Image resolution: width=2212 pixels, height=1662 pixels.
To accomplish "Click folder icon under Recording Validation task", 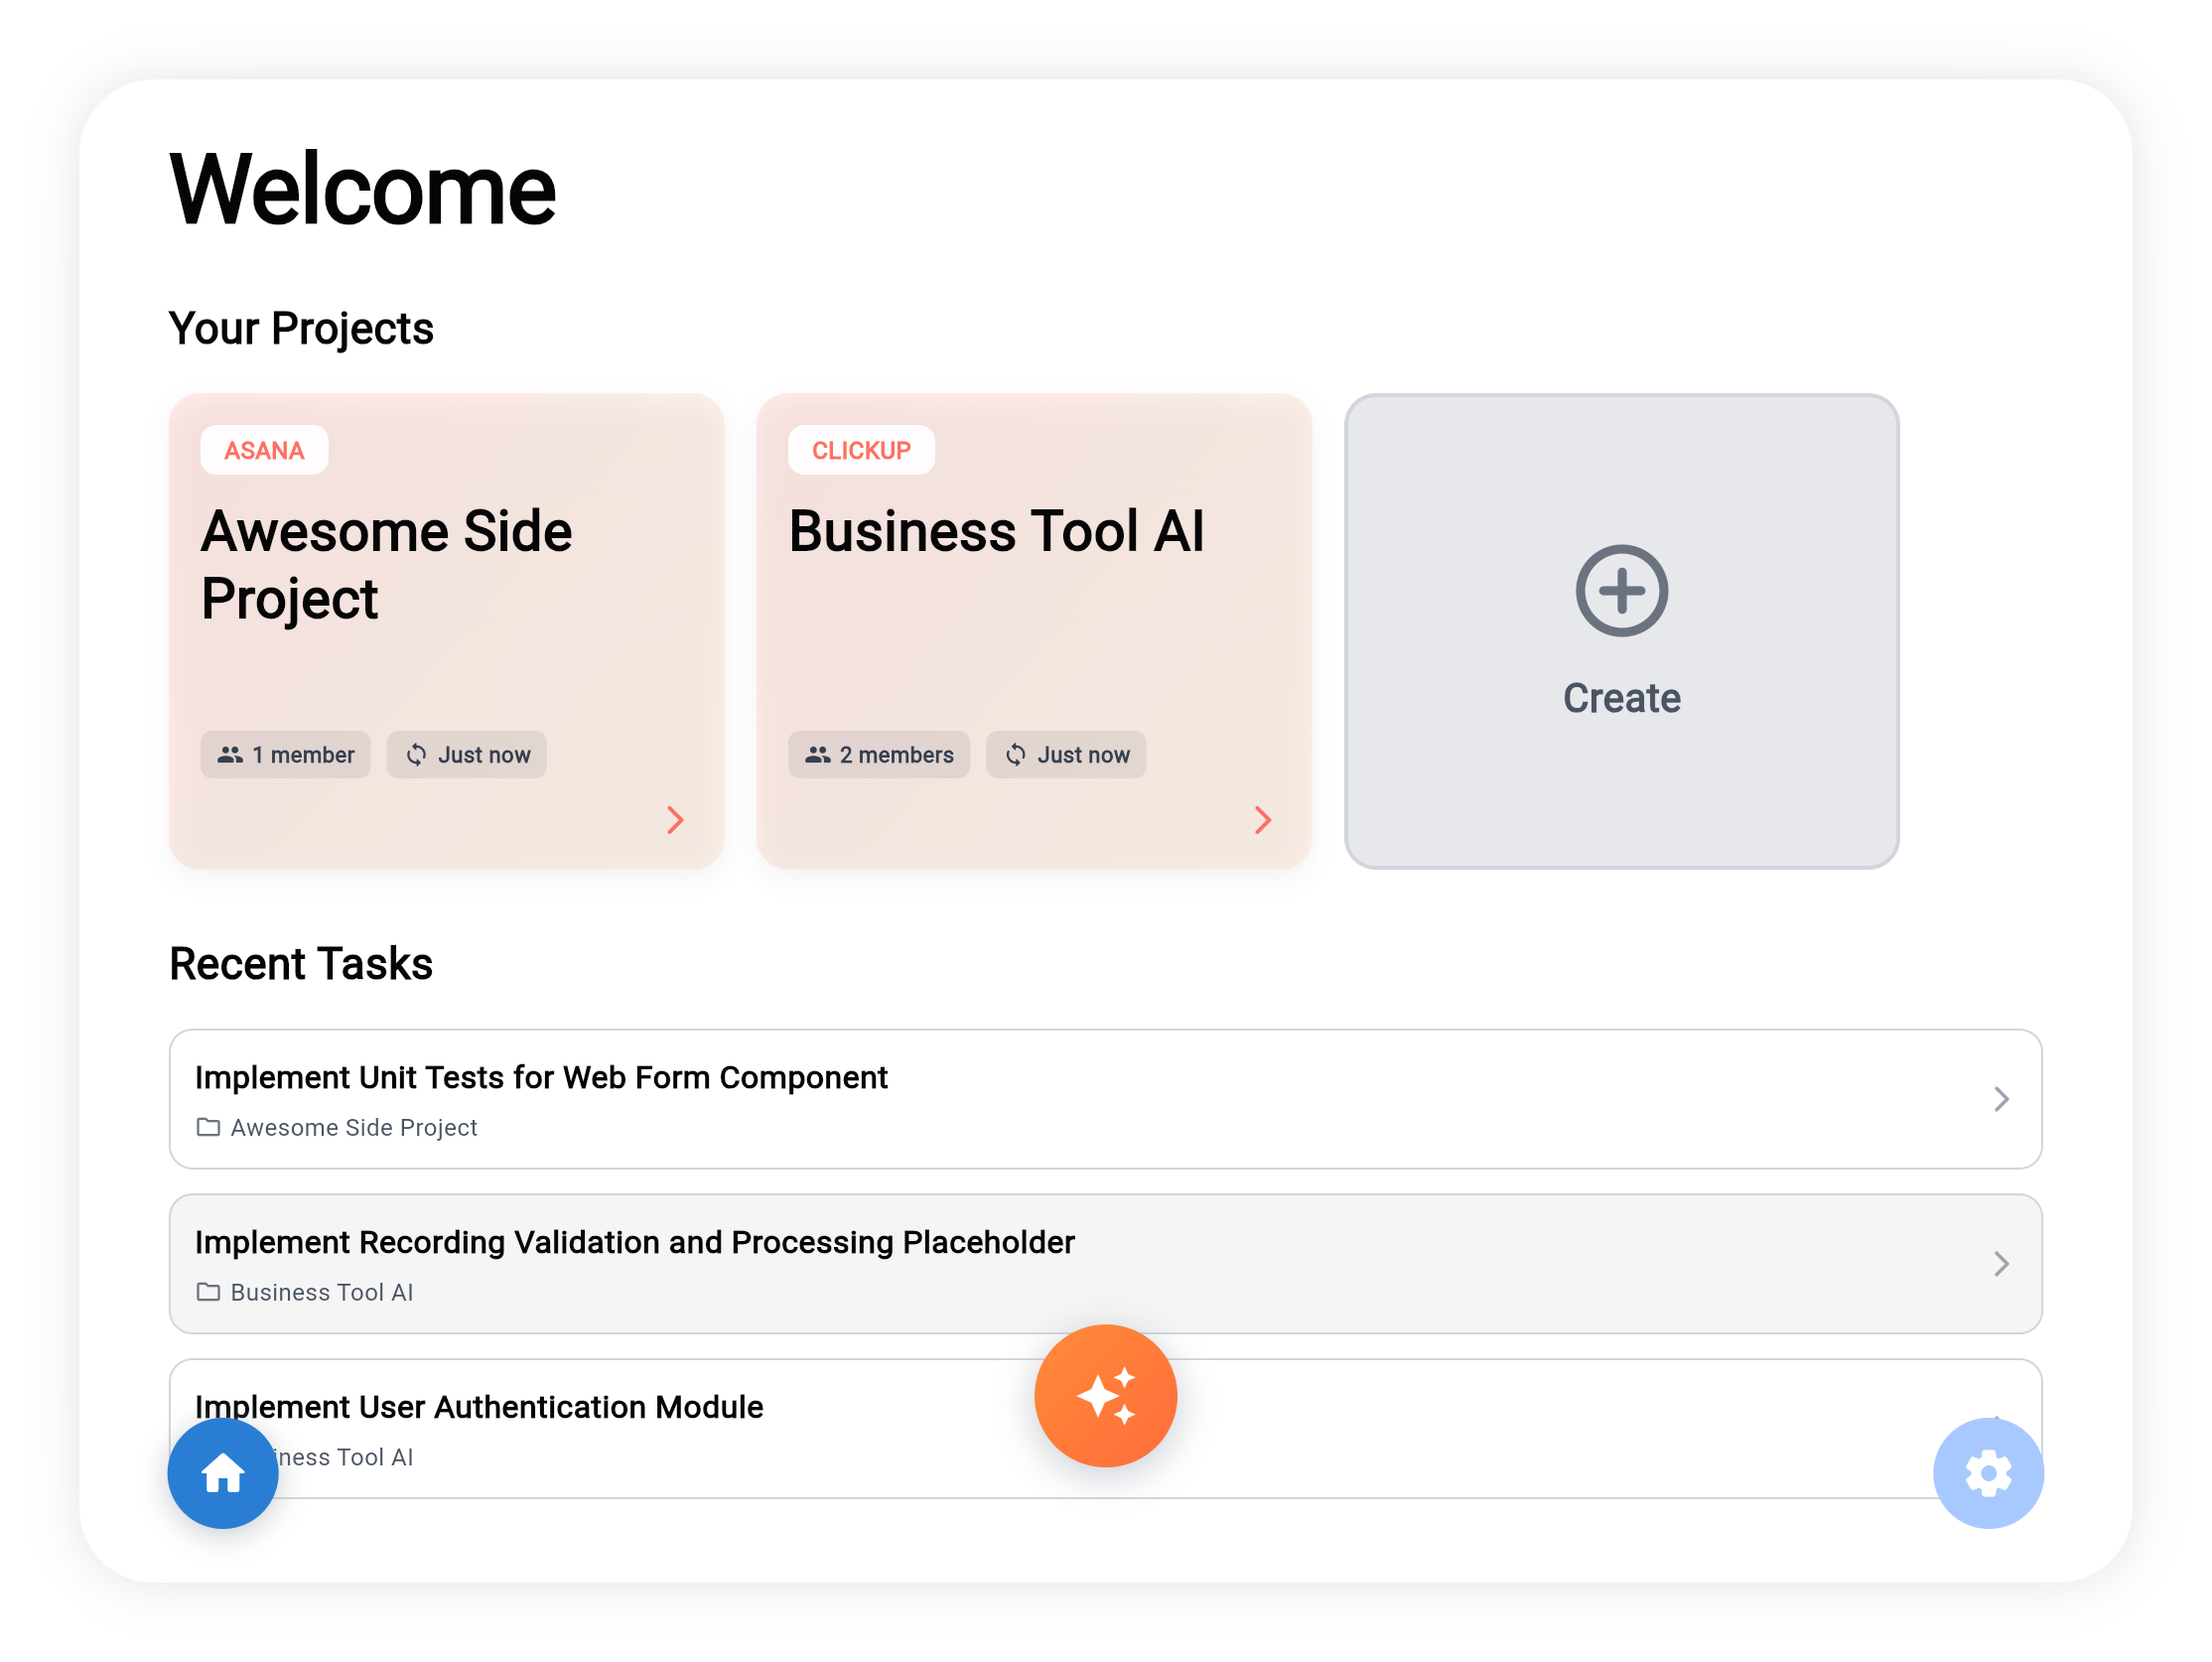I will (x=208, y=1292).
